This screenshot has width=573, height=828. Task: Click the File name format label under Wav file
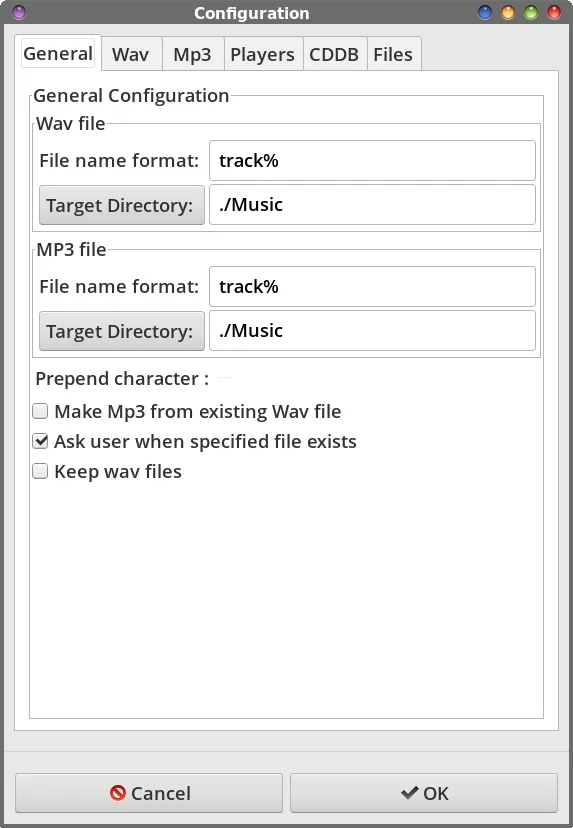click(119, 161)
